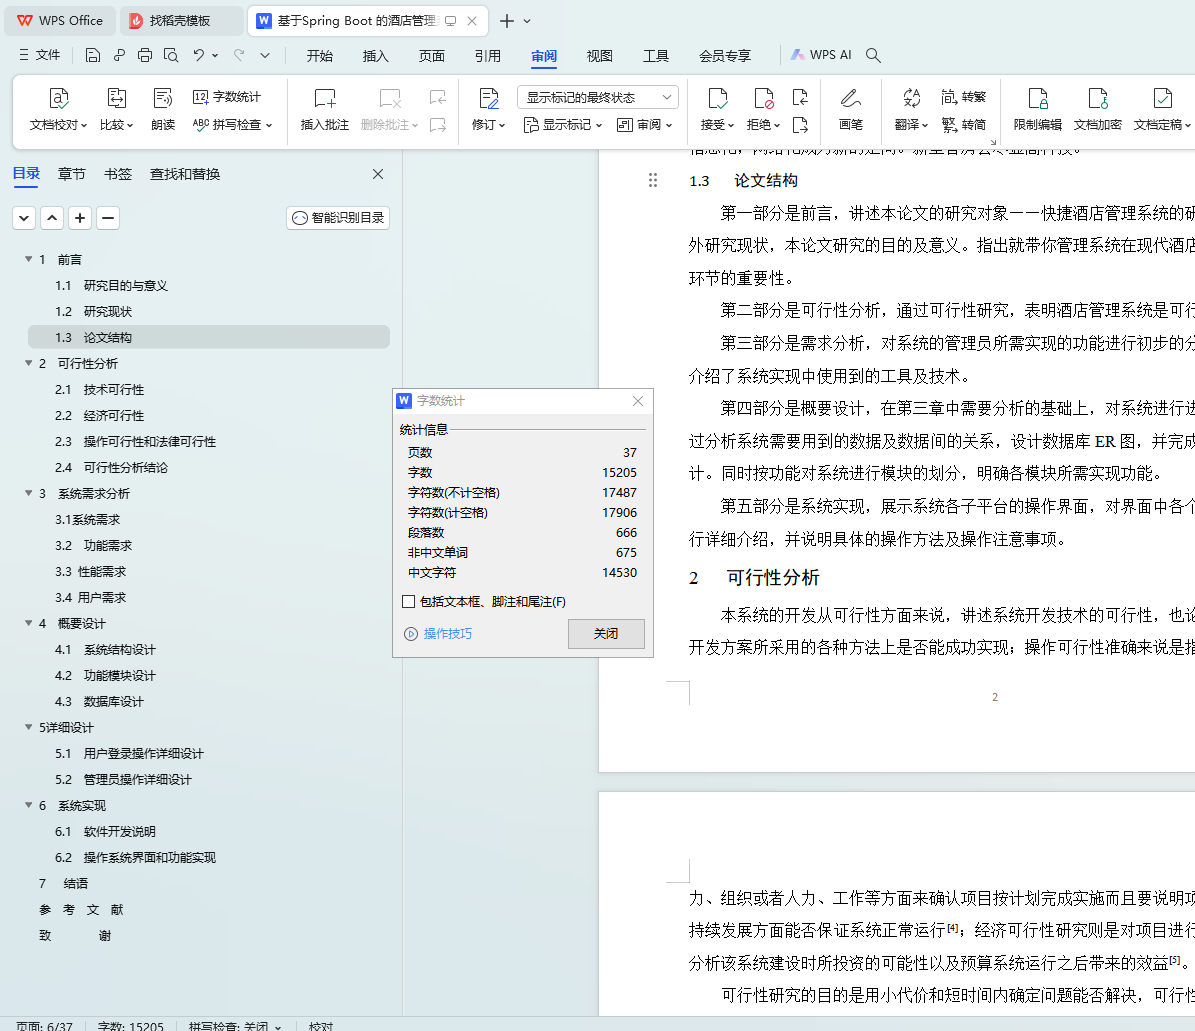Screen dimensions: 1195x1031
Task: Jump to 参考文献 in outline
Action: (x=82, y=909)
